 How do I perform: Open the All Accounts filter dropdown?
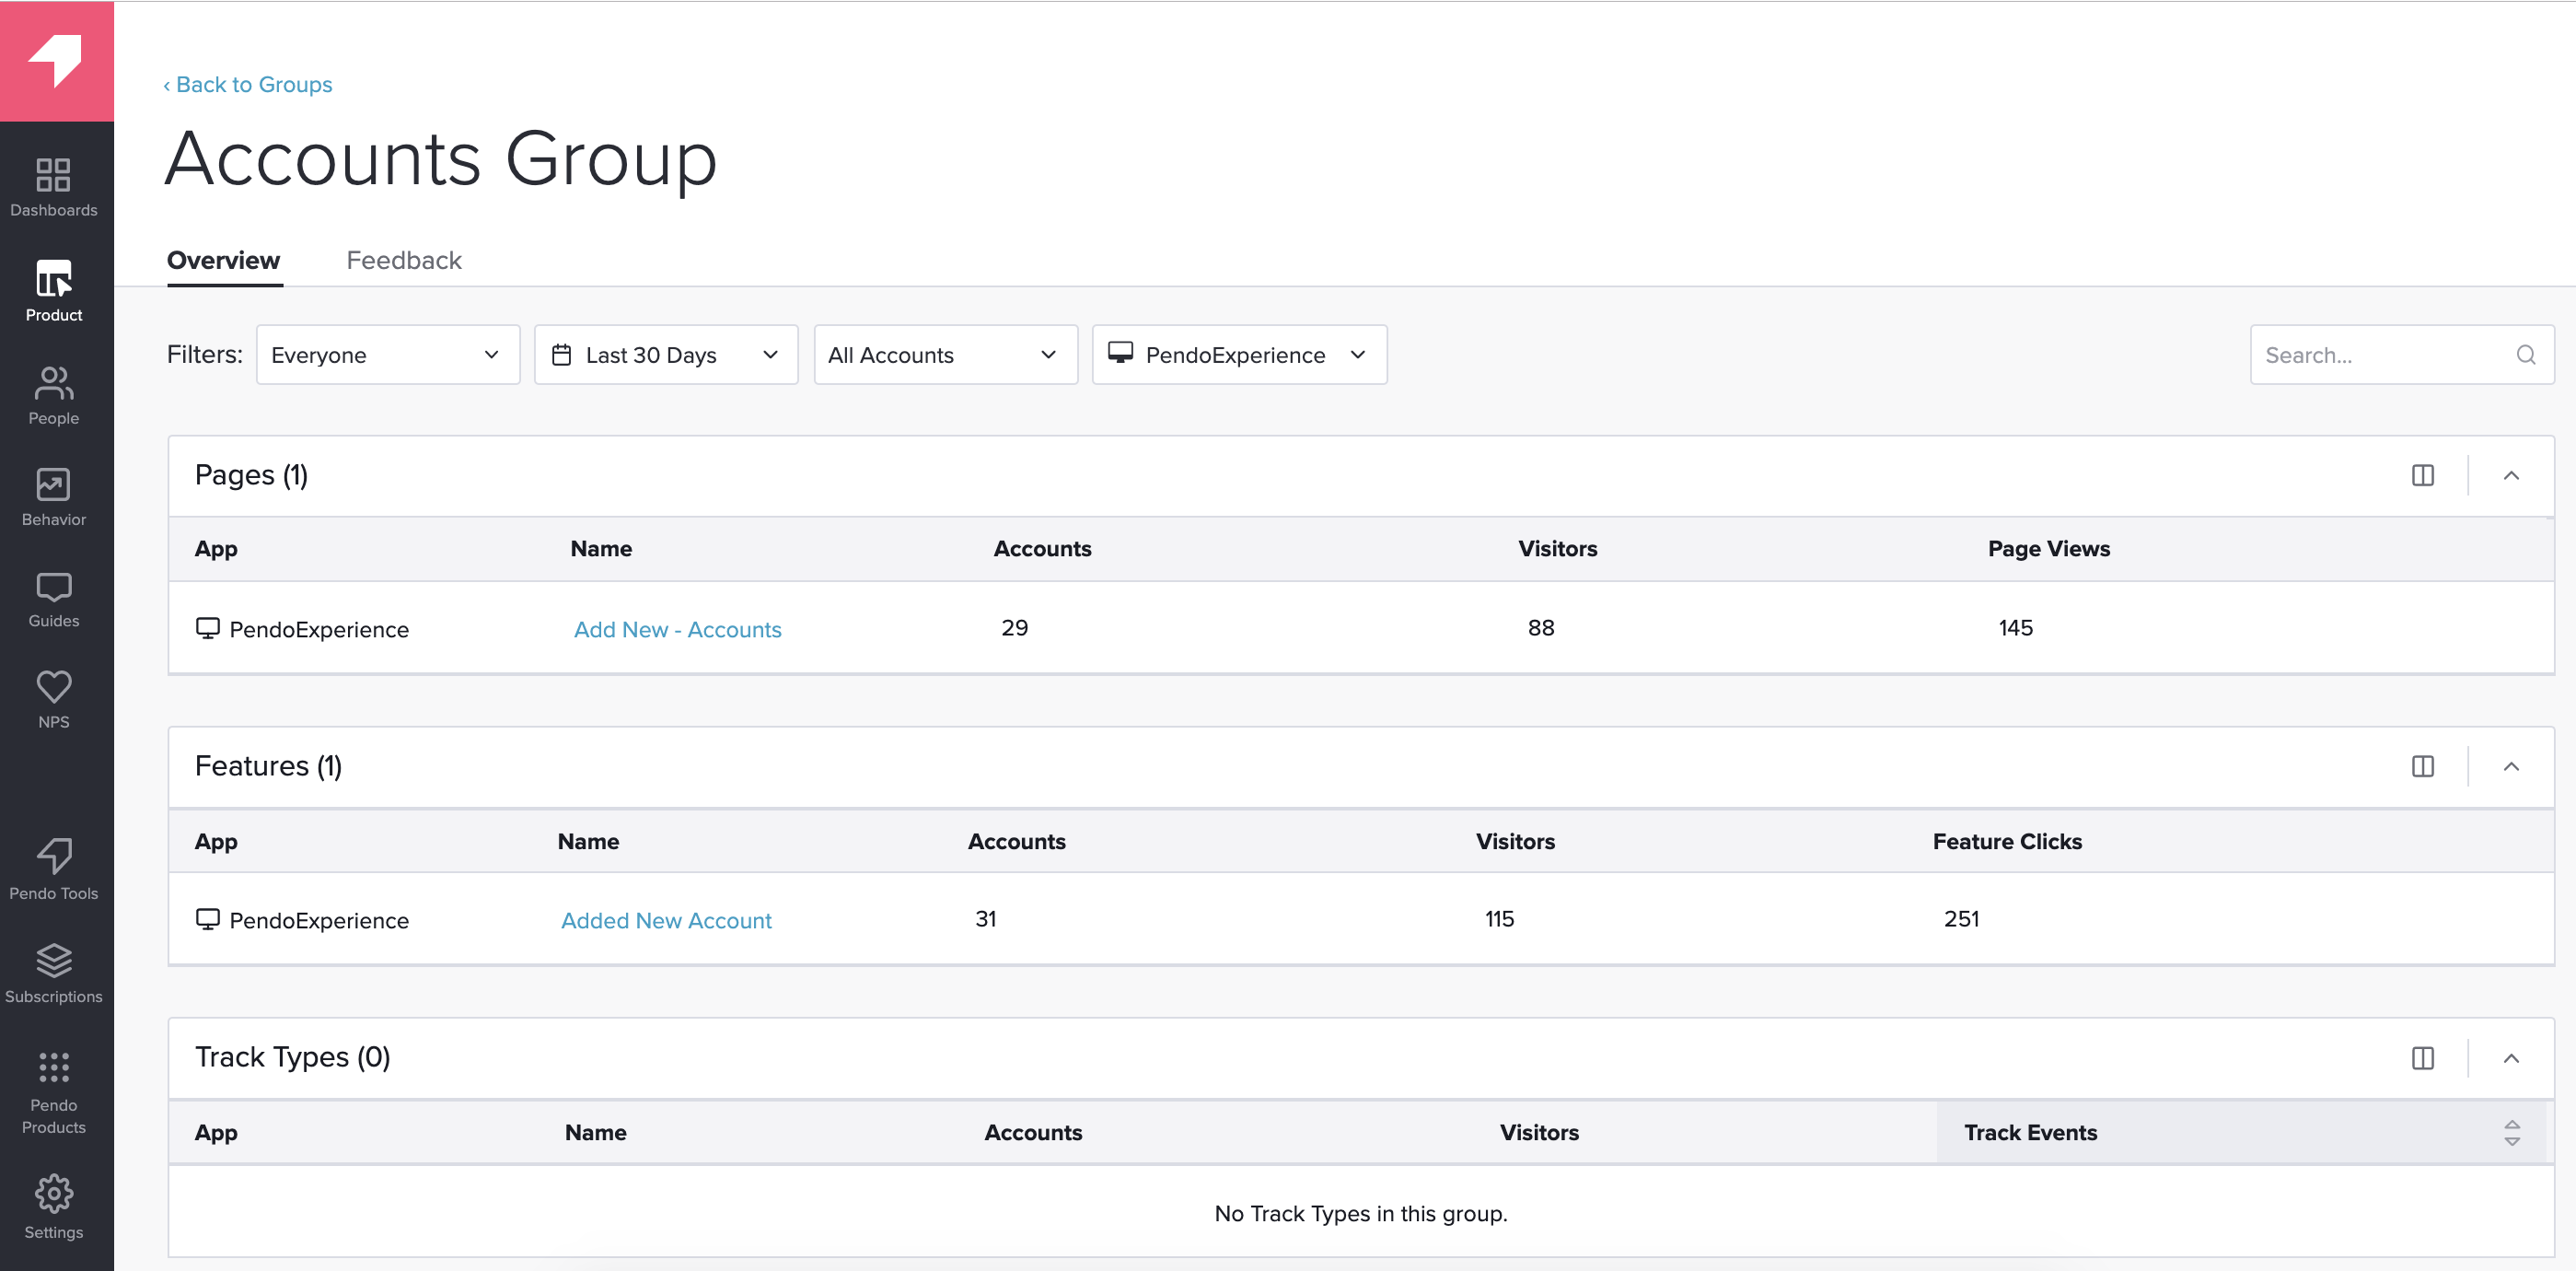click(x=945, y=355)
